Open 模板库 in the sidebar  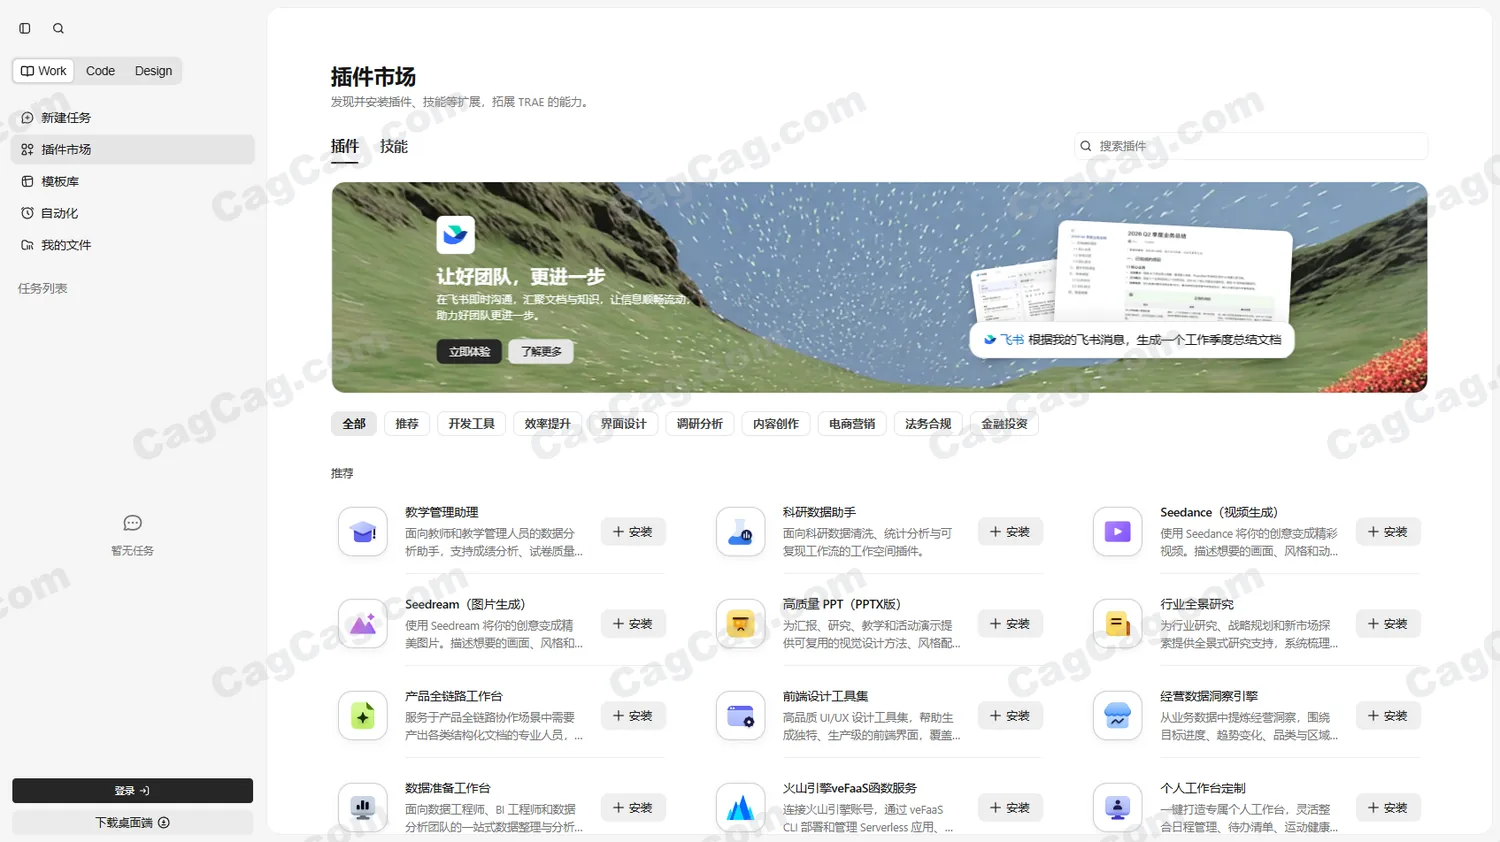click(x=133, y=182)
